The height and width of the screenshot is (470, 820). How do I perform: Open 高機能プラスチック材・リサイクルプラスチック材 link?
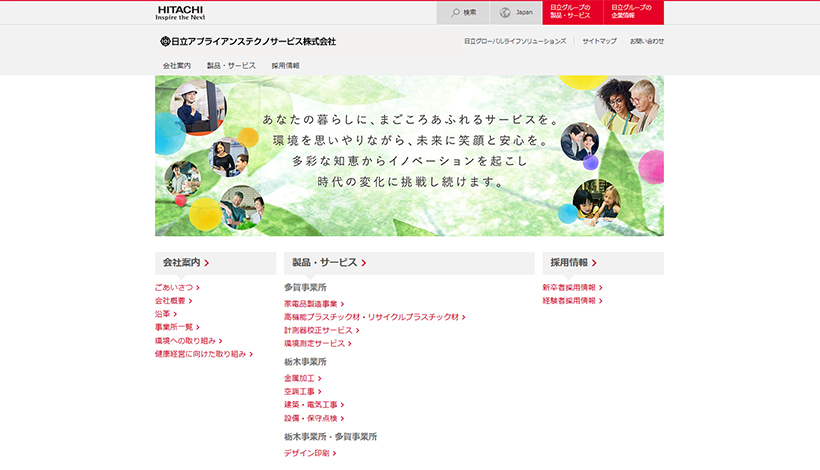375,317
